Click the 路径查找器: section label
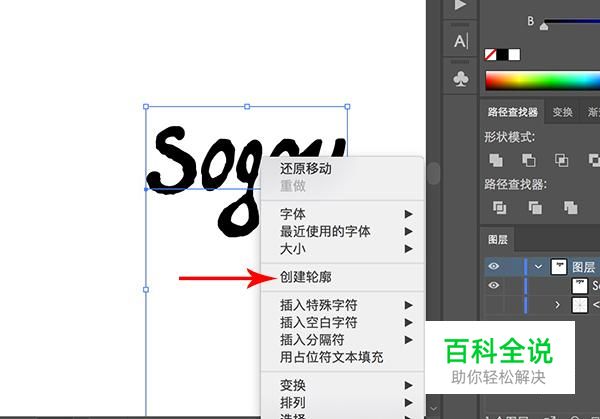Viewport: 600px width, 419px height. pyautogui.click(x=515, y=184)
